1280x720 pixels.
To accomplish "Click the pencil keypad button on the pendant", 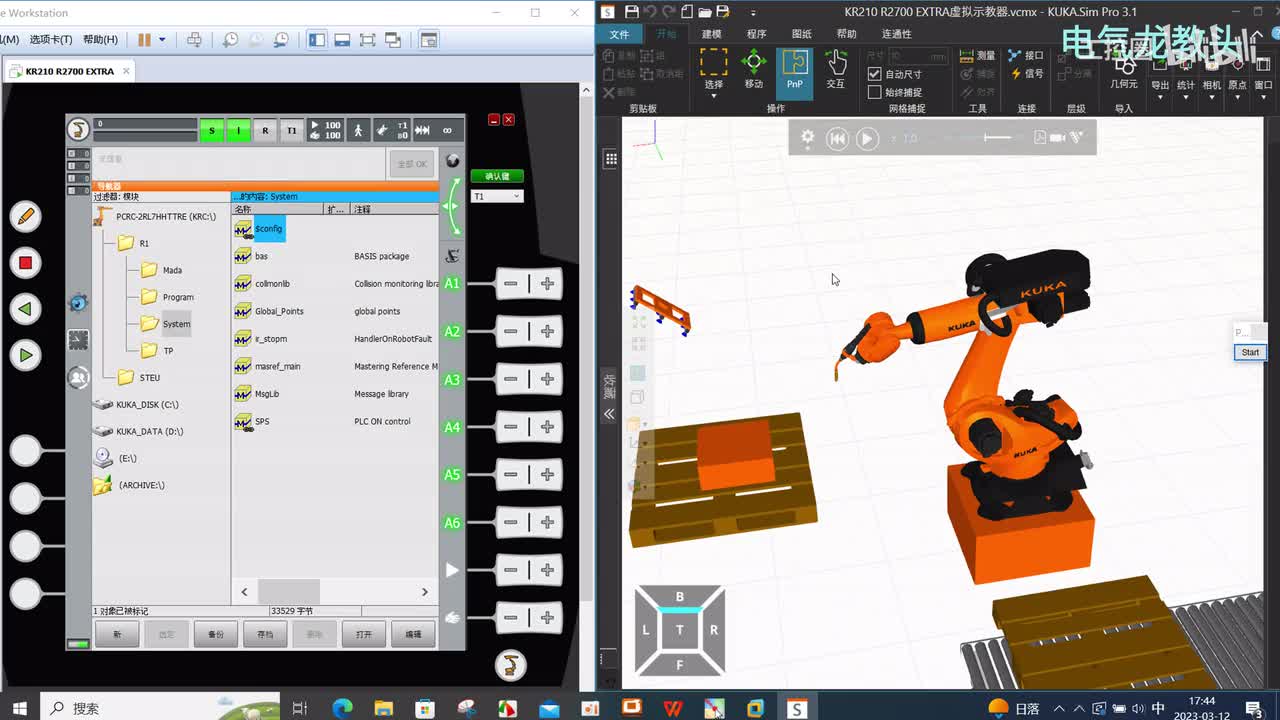I will (25, 216).
